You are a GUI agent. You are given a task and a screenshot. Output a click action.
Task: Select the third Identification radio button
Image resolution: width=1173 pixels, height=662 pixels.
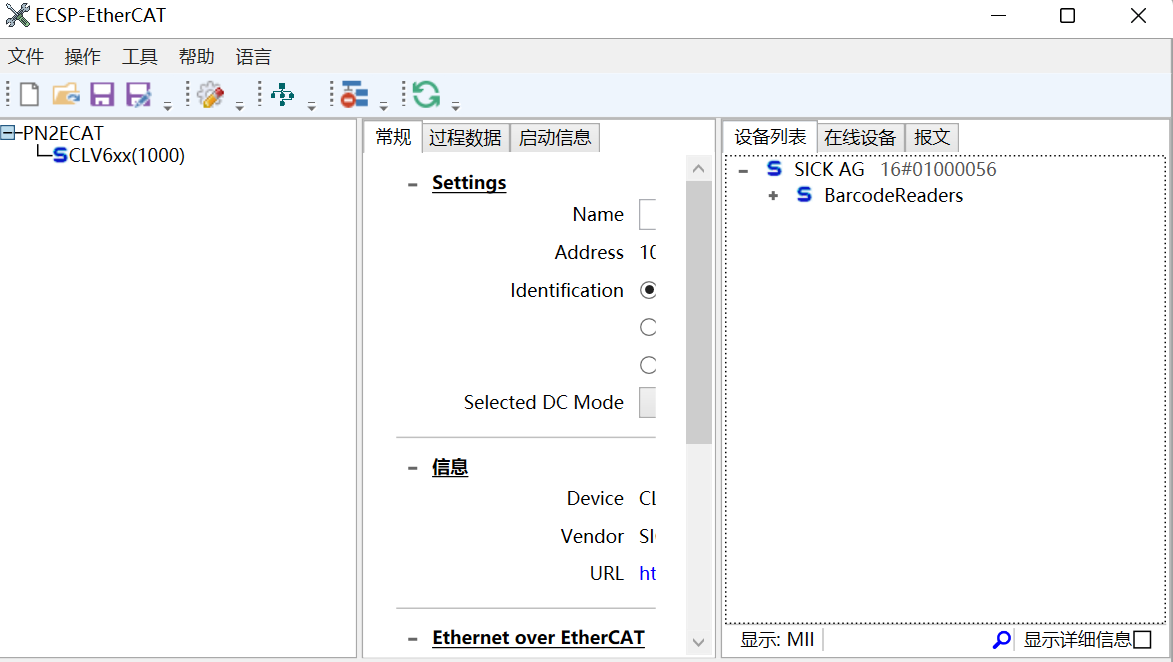click(649, 365)
